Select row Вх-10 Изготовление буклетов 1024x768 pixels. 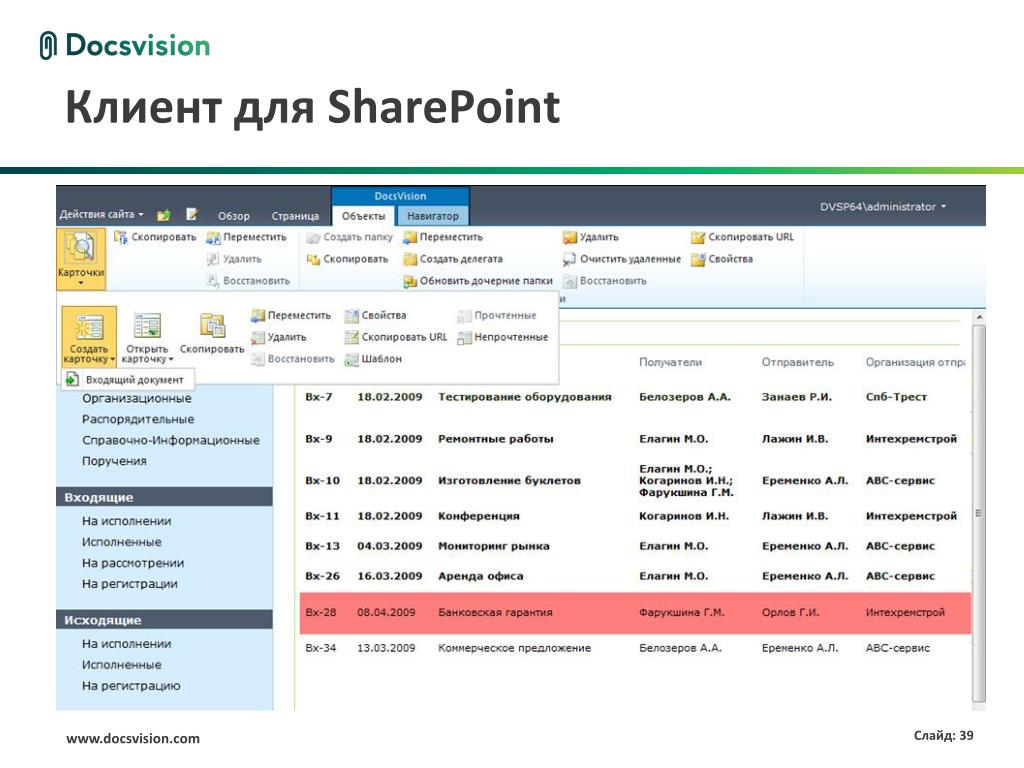tap(635, 481)
